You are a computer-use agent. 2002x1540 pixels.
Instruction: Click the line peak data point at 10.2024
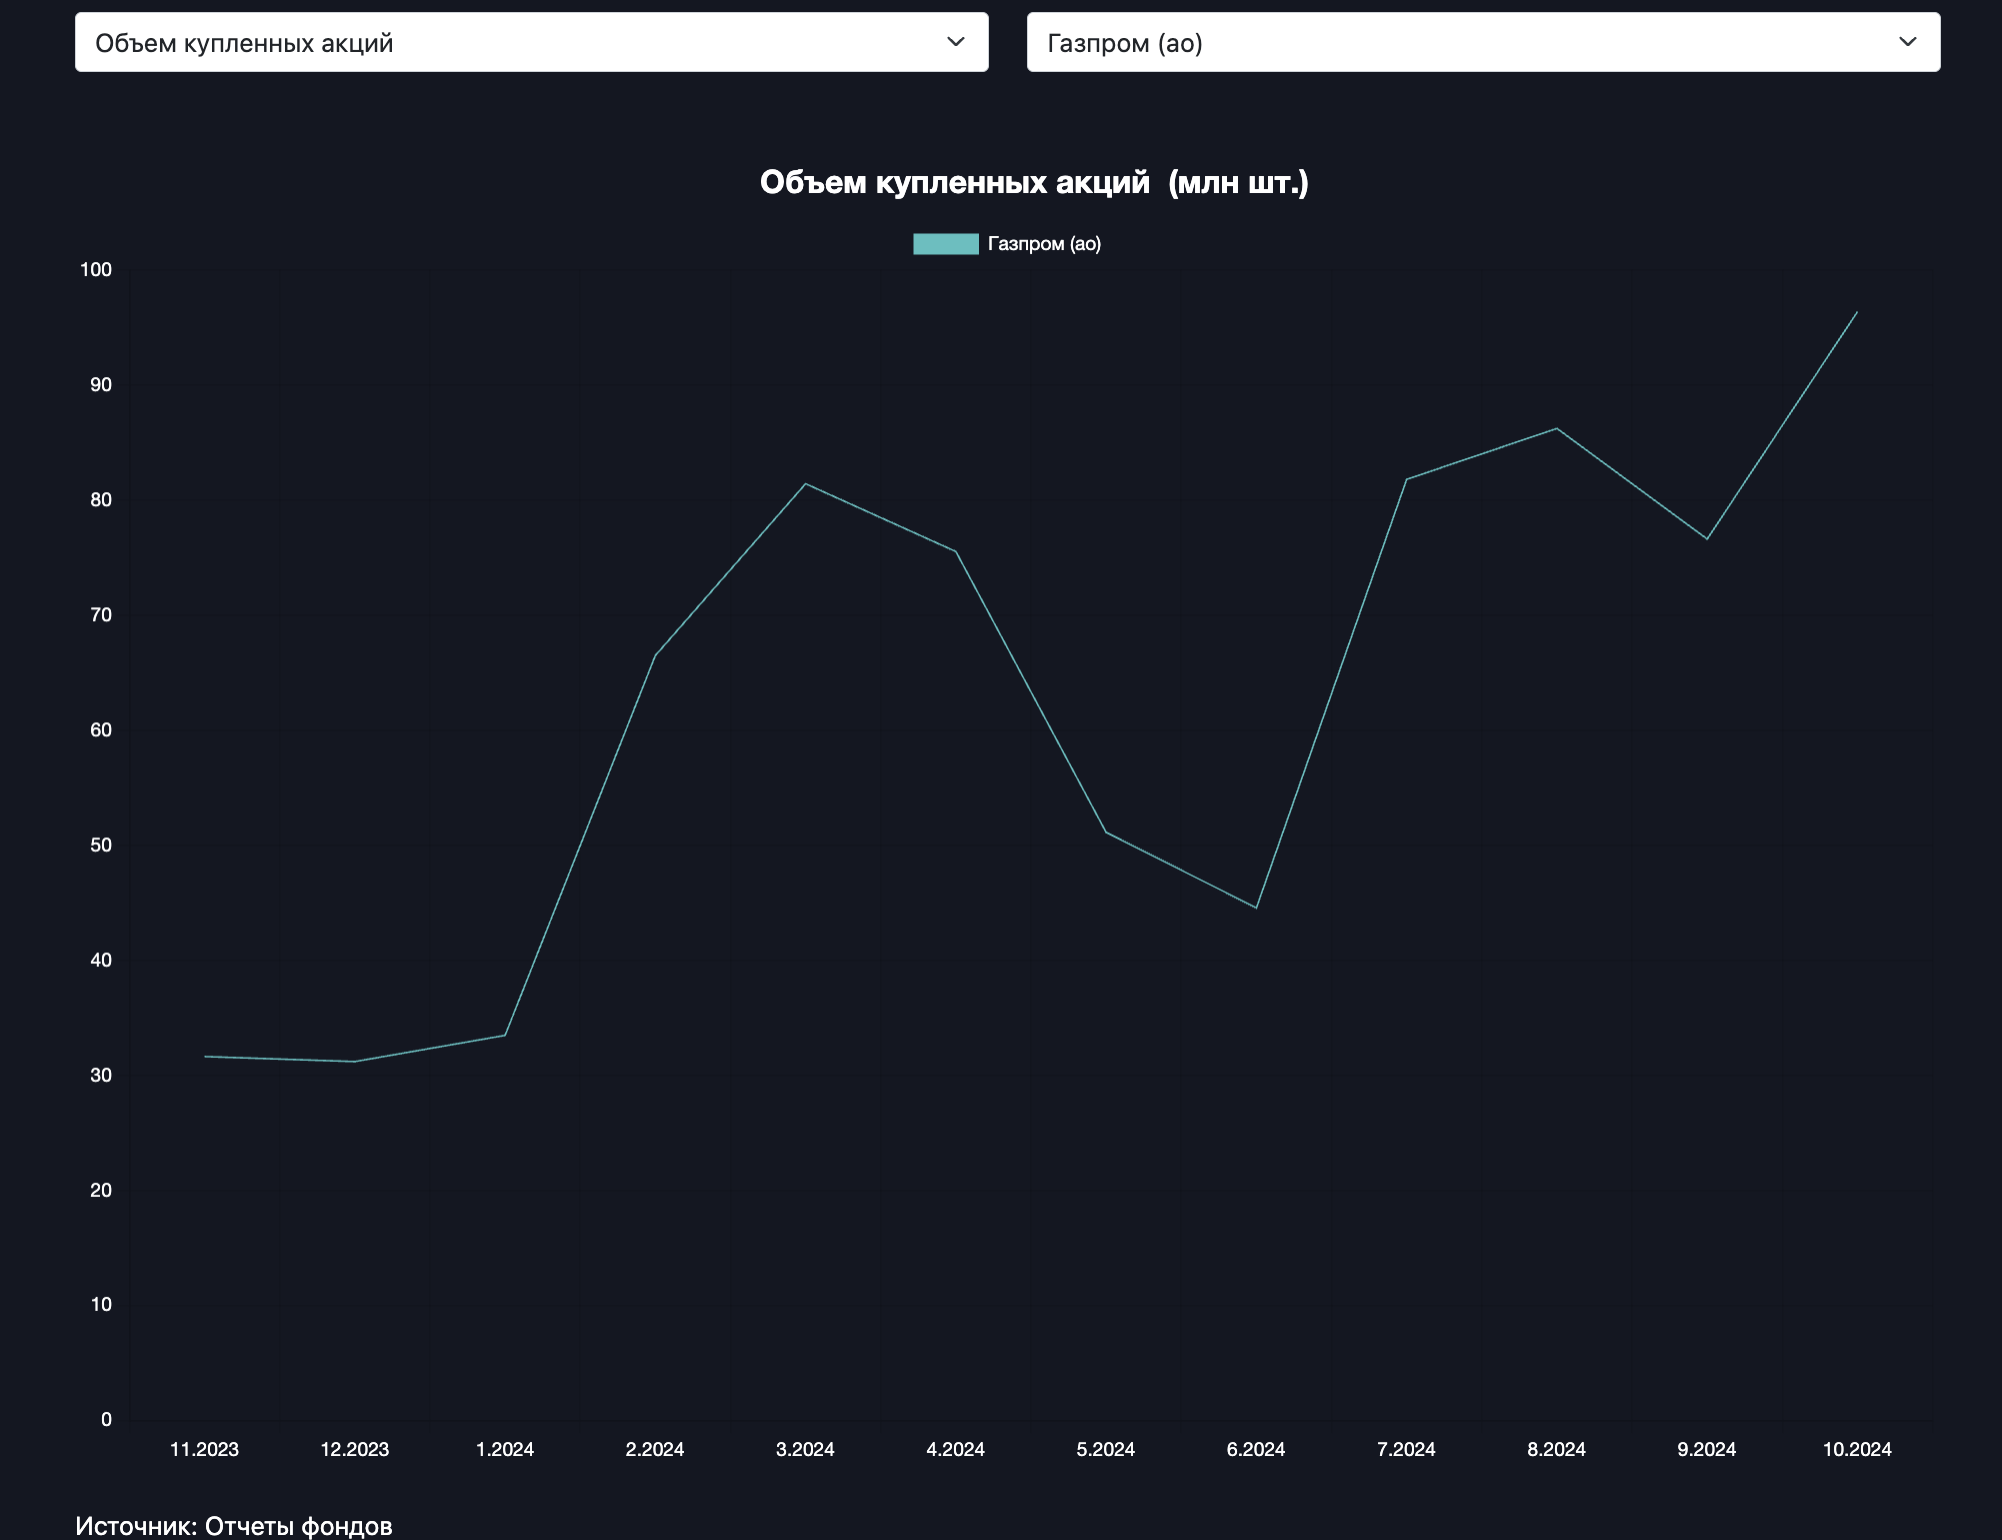tap(1857, 312)
